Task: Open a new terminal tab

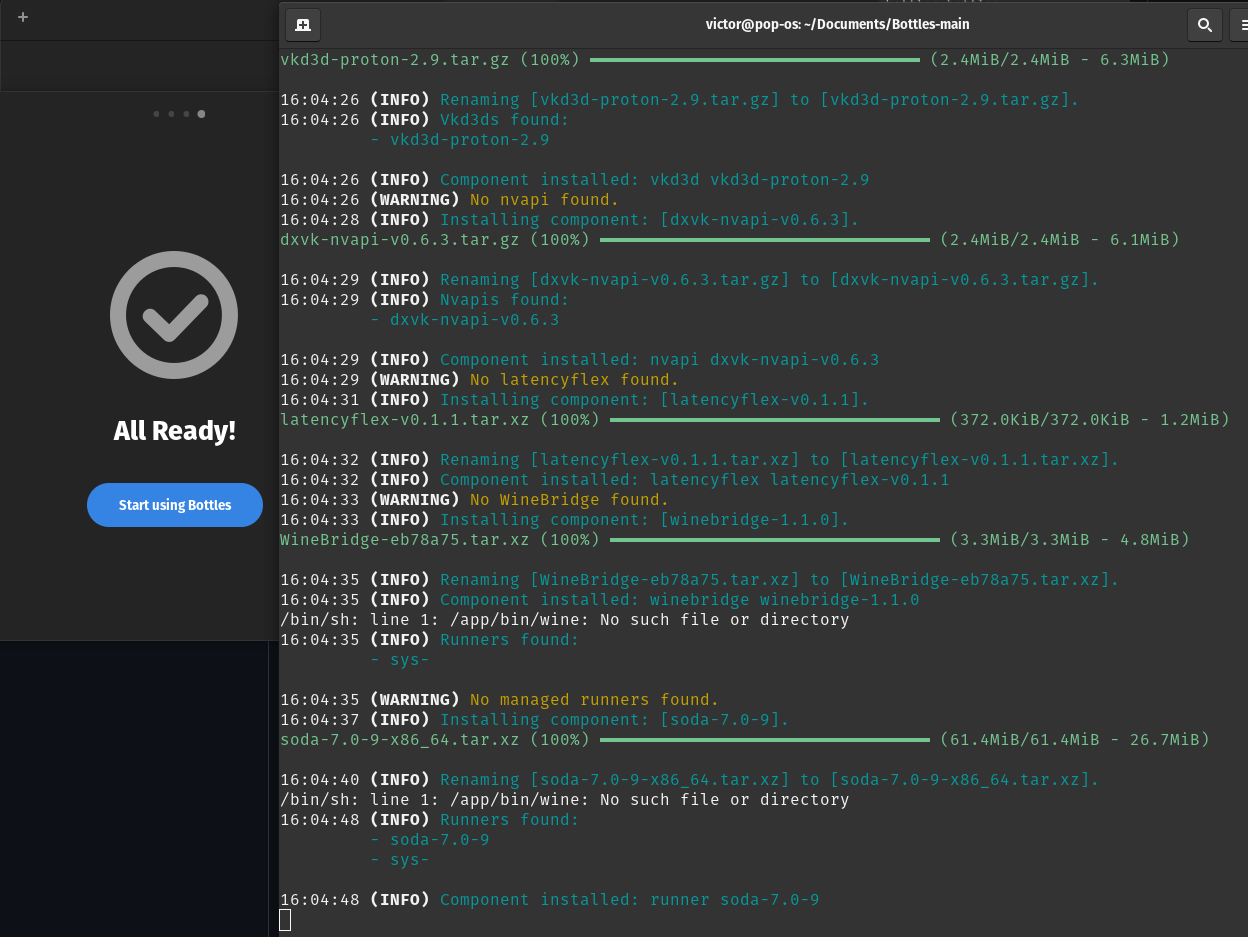Action: pos(303,25)
